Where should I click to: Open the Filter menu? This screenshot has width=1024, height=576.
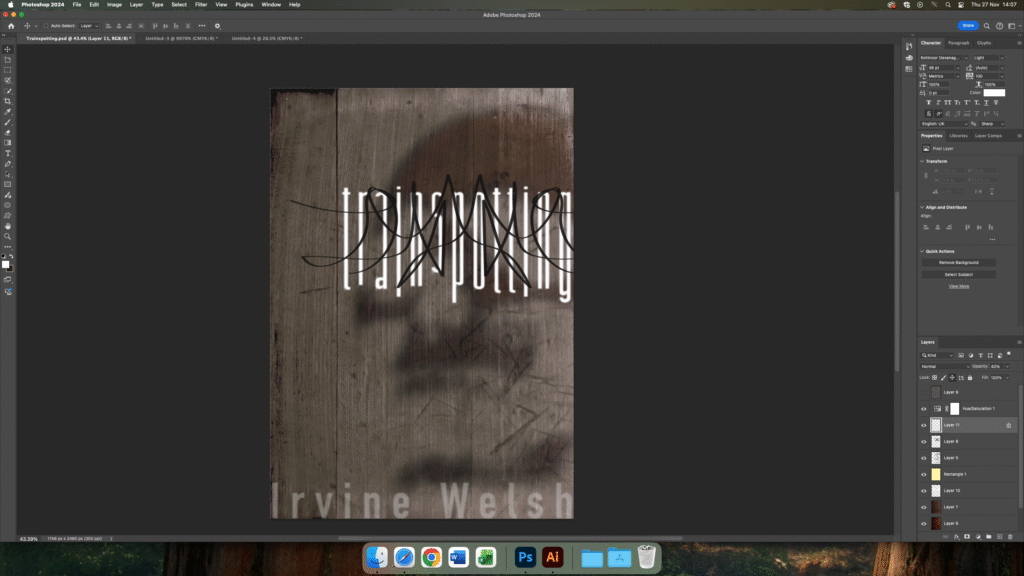[201, 5]
